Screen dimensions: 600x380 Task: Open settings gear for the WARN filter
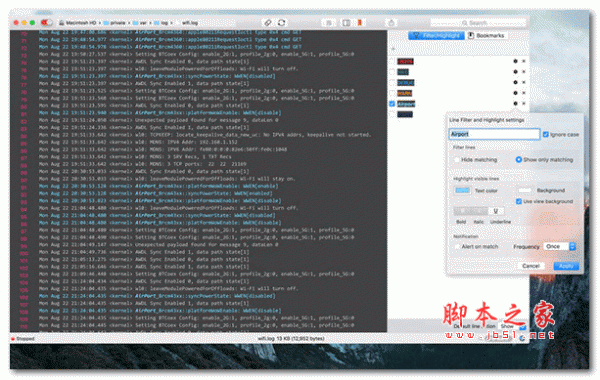(515, 93)
